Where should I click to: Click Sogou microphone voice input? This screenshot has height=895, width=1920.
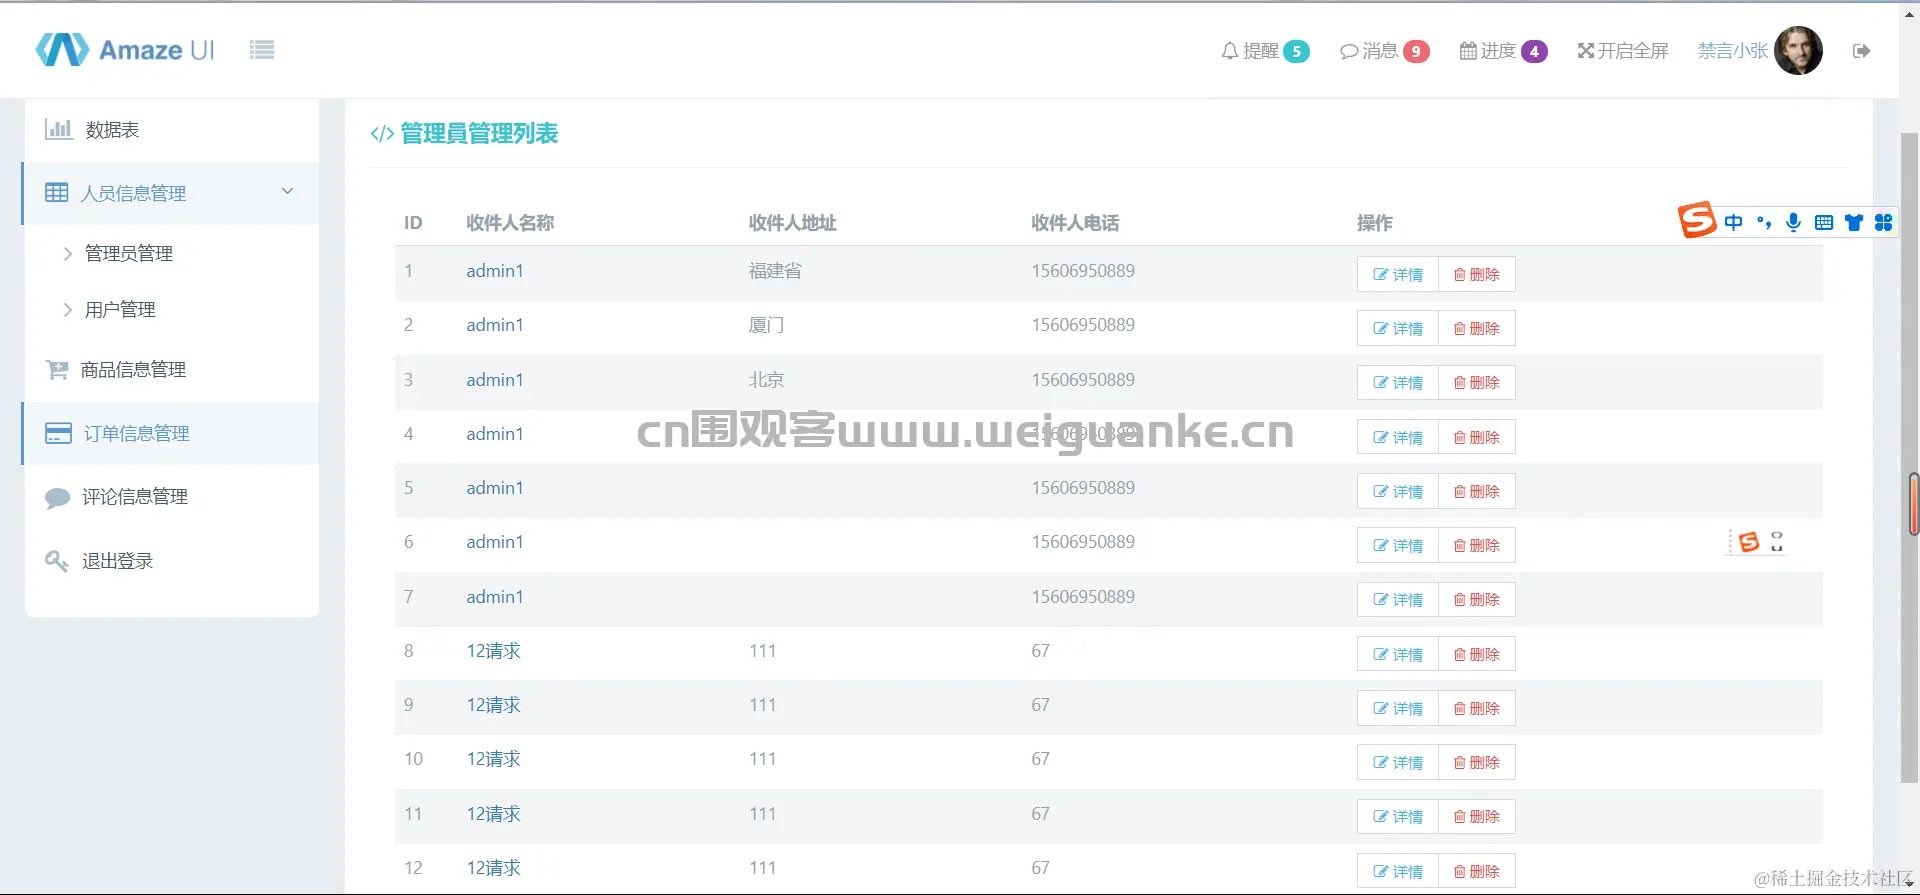[x=1794, y=222]
